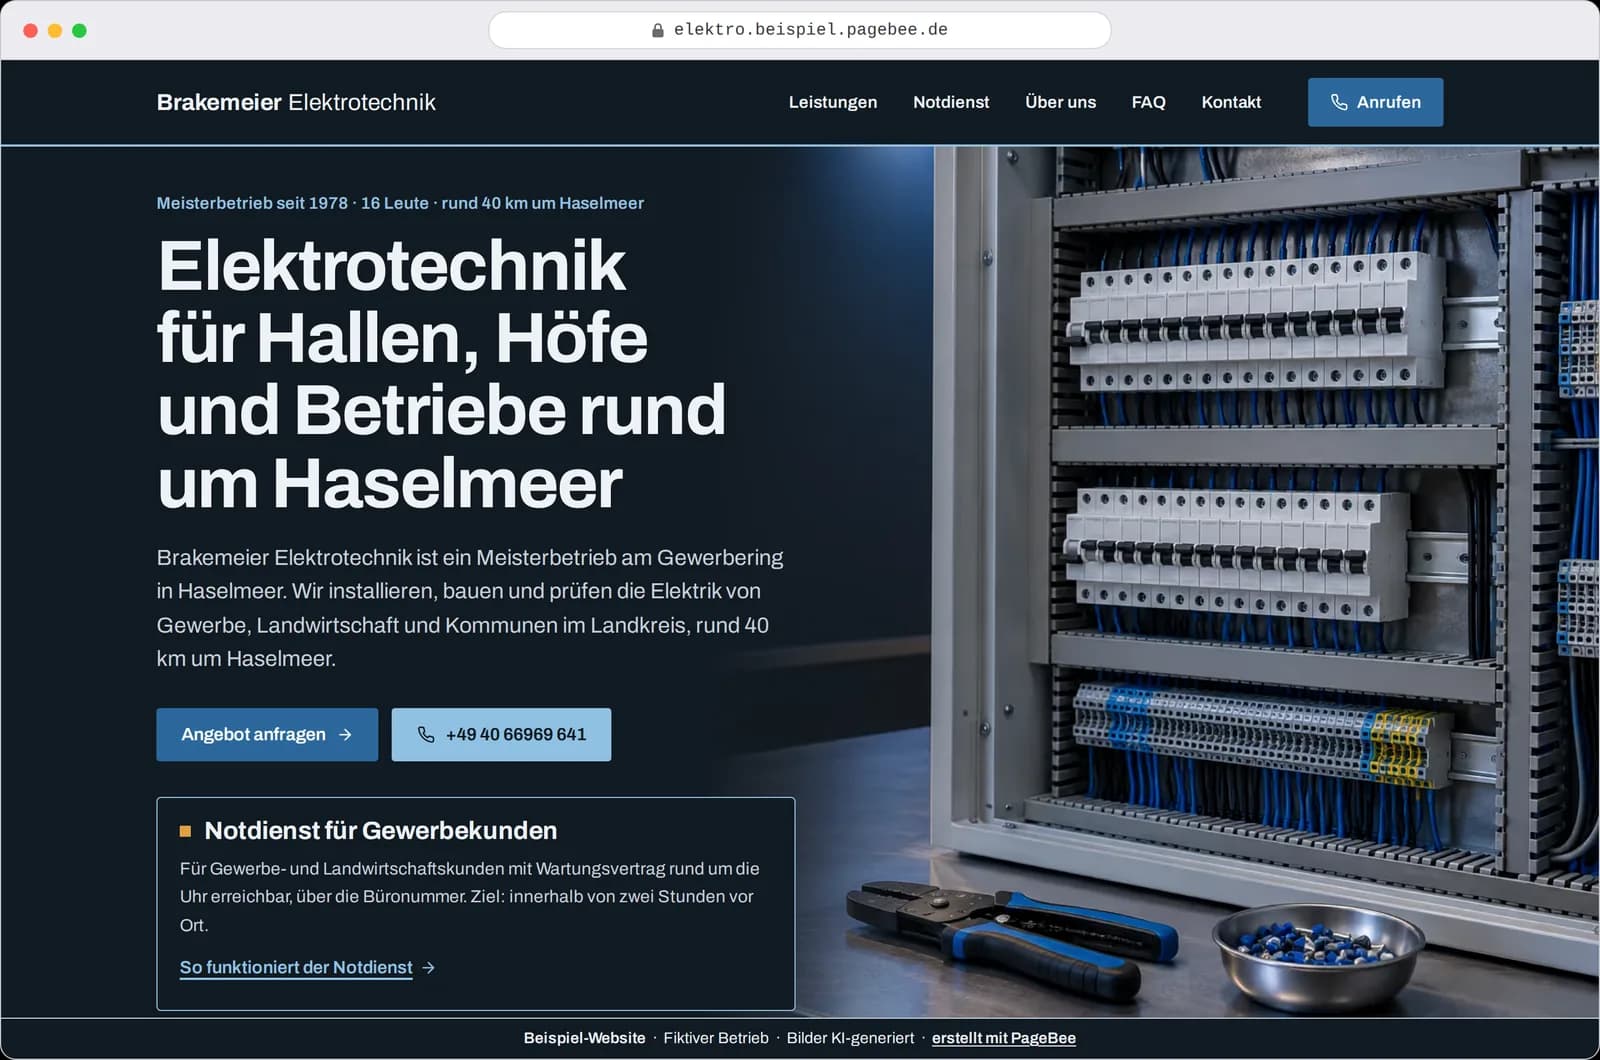Open the Über uns page
The image size is (1600, 1060).
point(1060,102)
